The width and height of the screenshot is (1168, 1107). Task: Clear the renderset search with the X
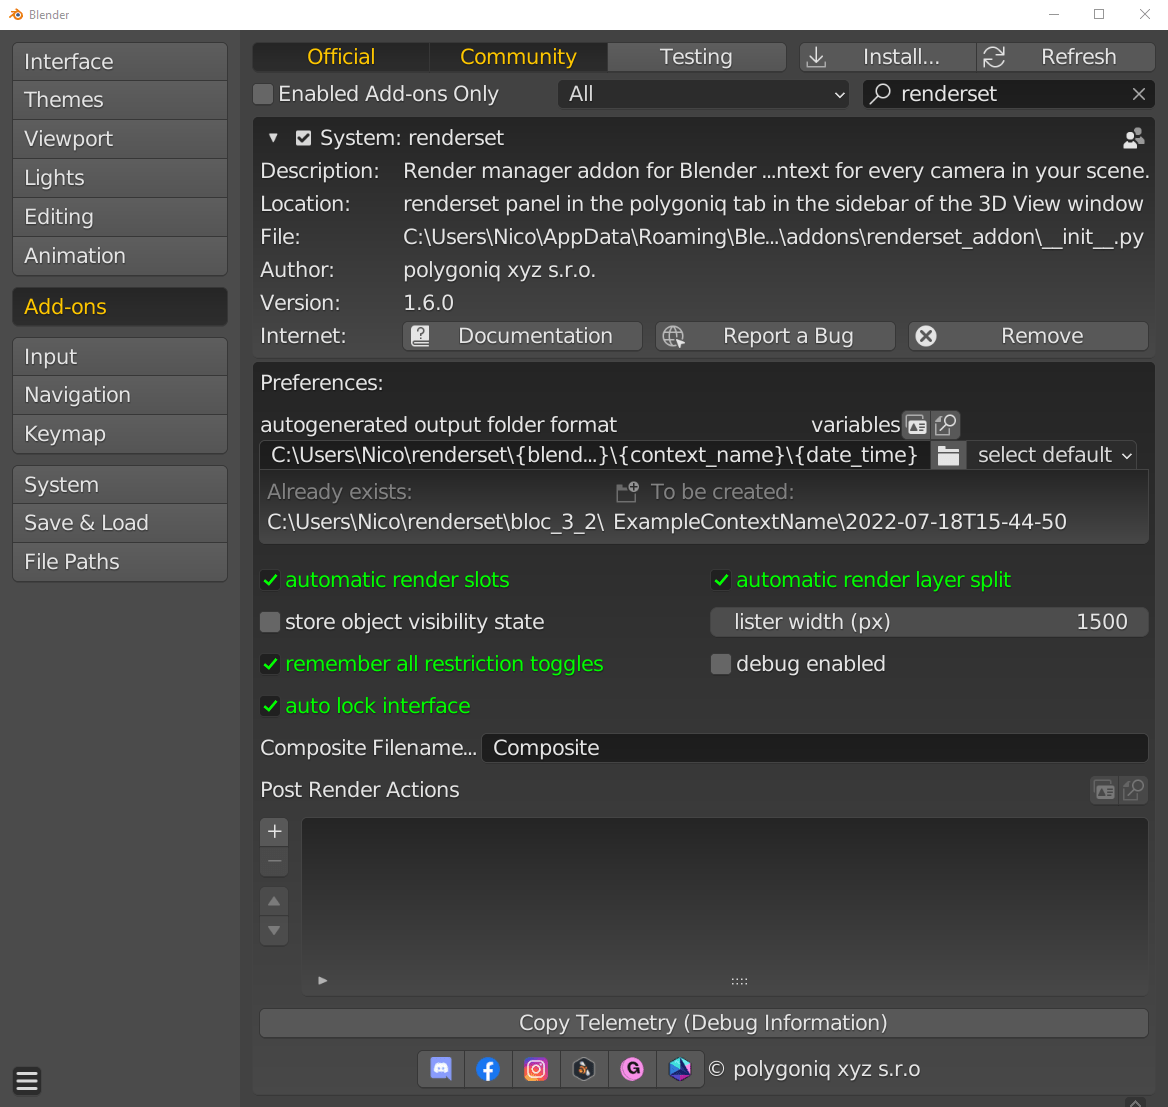coord(1138,94)
